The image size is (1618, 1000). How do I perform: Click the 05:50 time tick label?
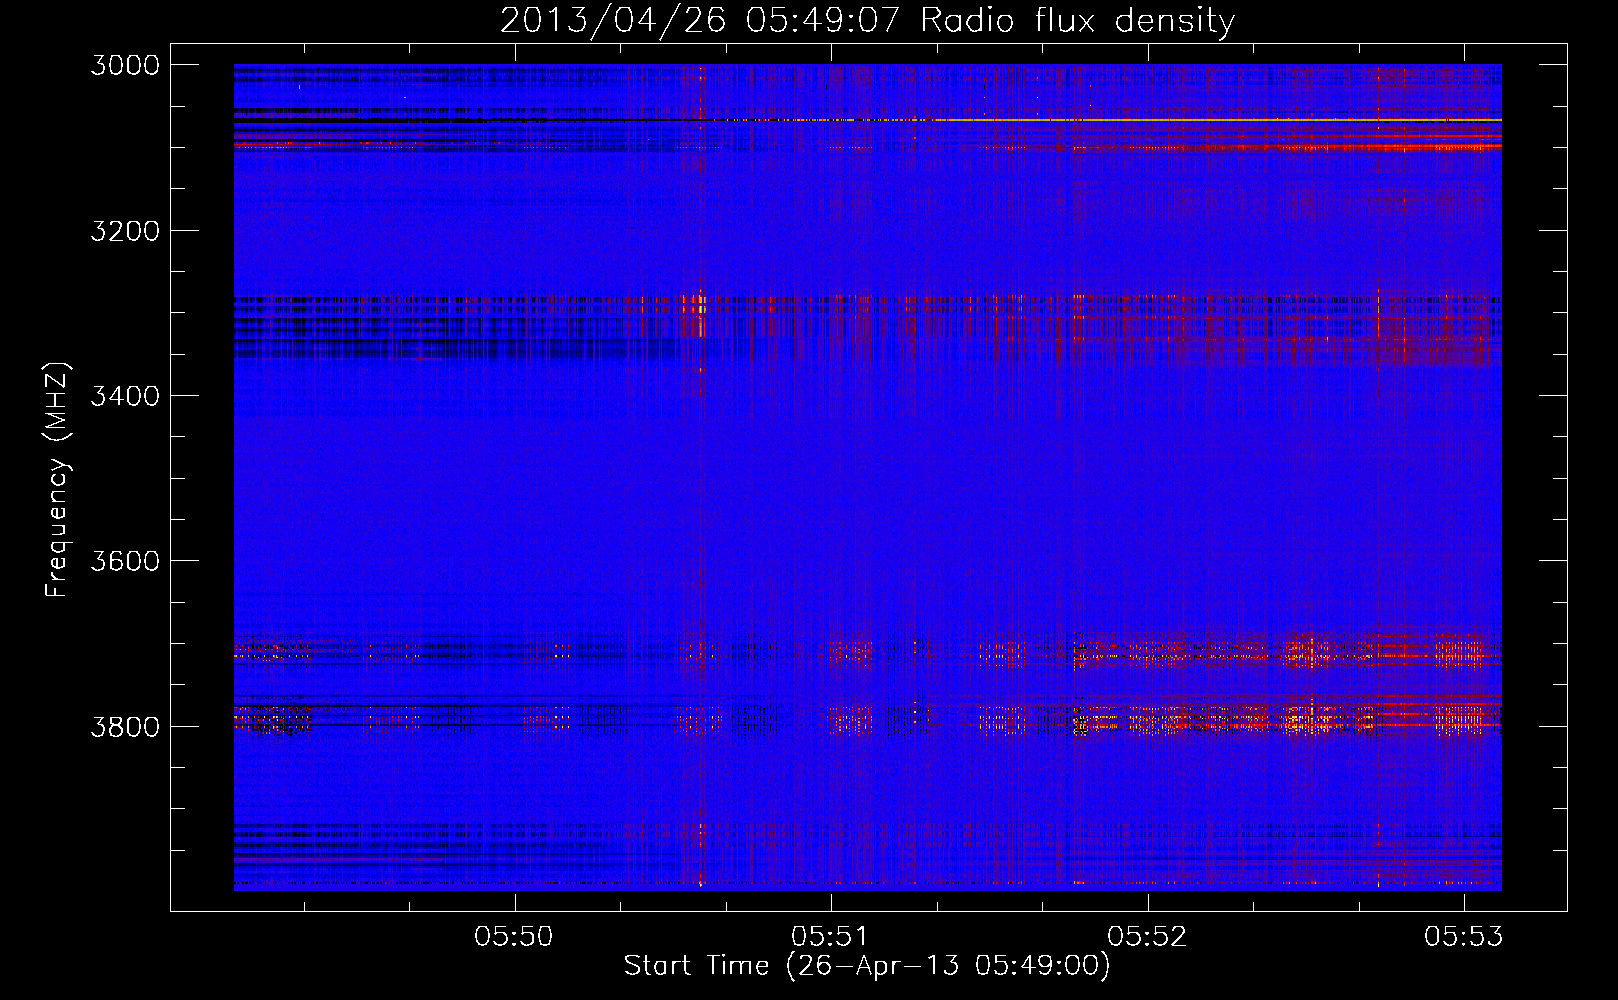(x=514, y=936)
